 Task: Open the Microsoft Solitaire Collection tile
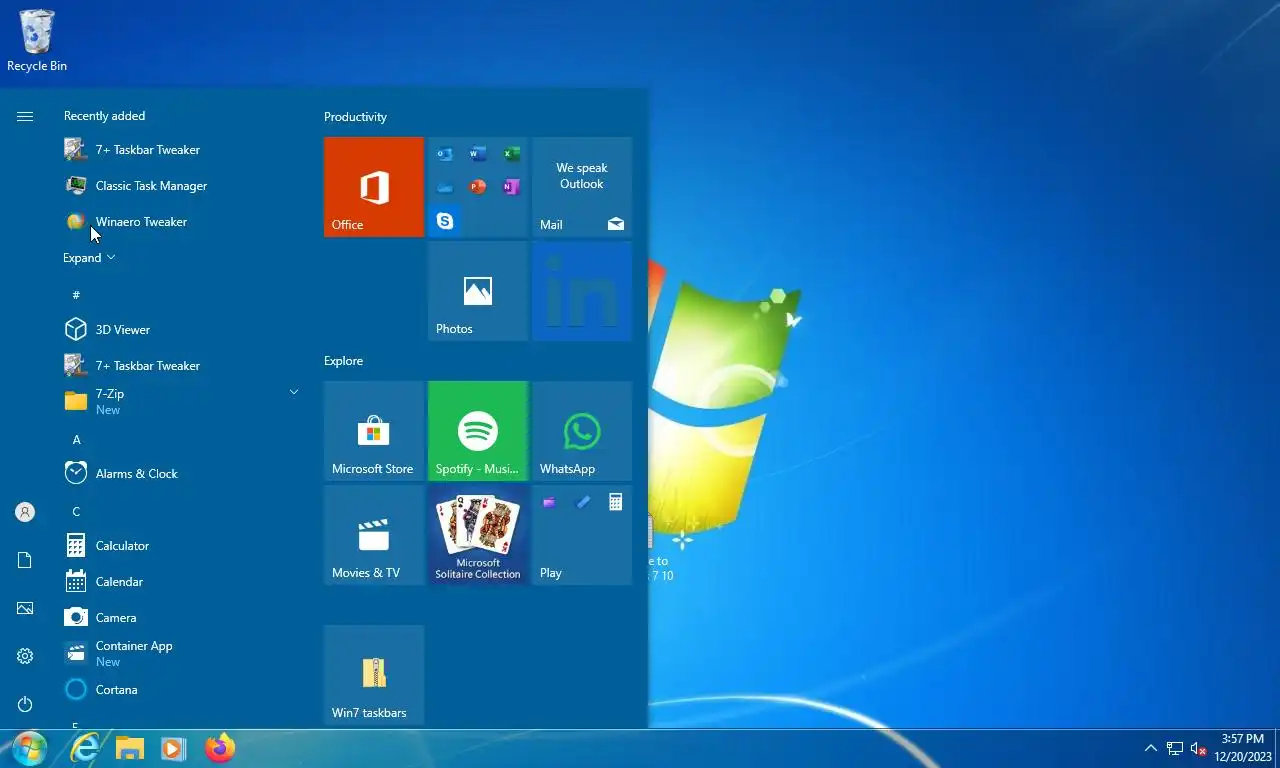point(478,535)
